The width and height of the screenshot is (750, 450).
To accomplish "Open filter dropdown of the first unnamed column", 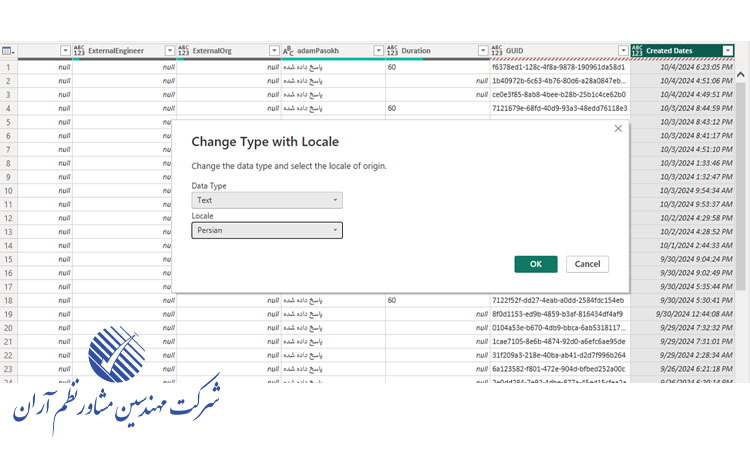I will [x=66, y=51].
